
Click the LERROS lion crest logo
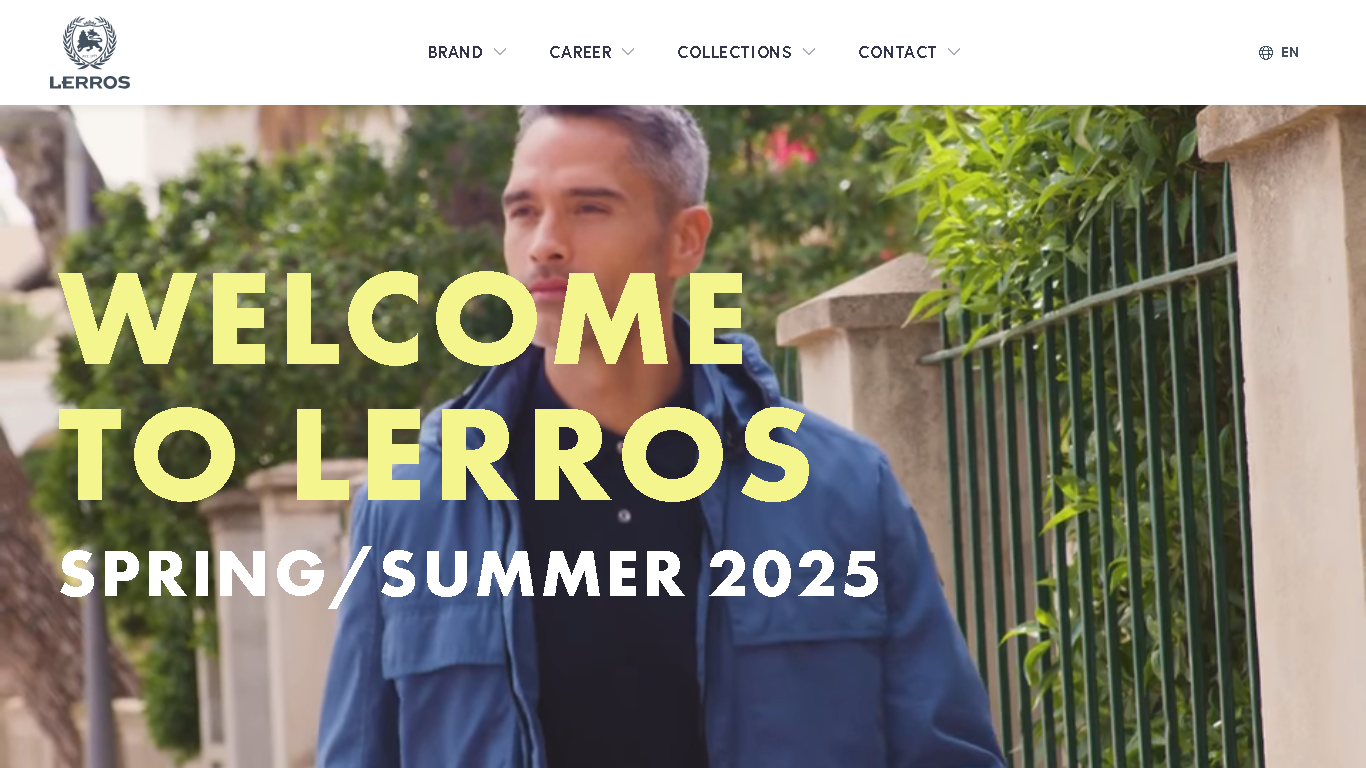(x=90, y=42)
